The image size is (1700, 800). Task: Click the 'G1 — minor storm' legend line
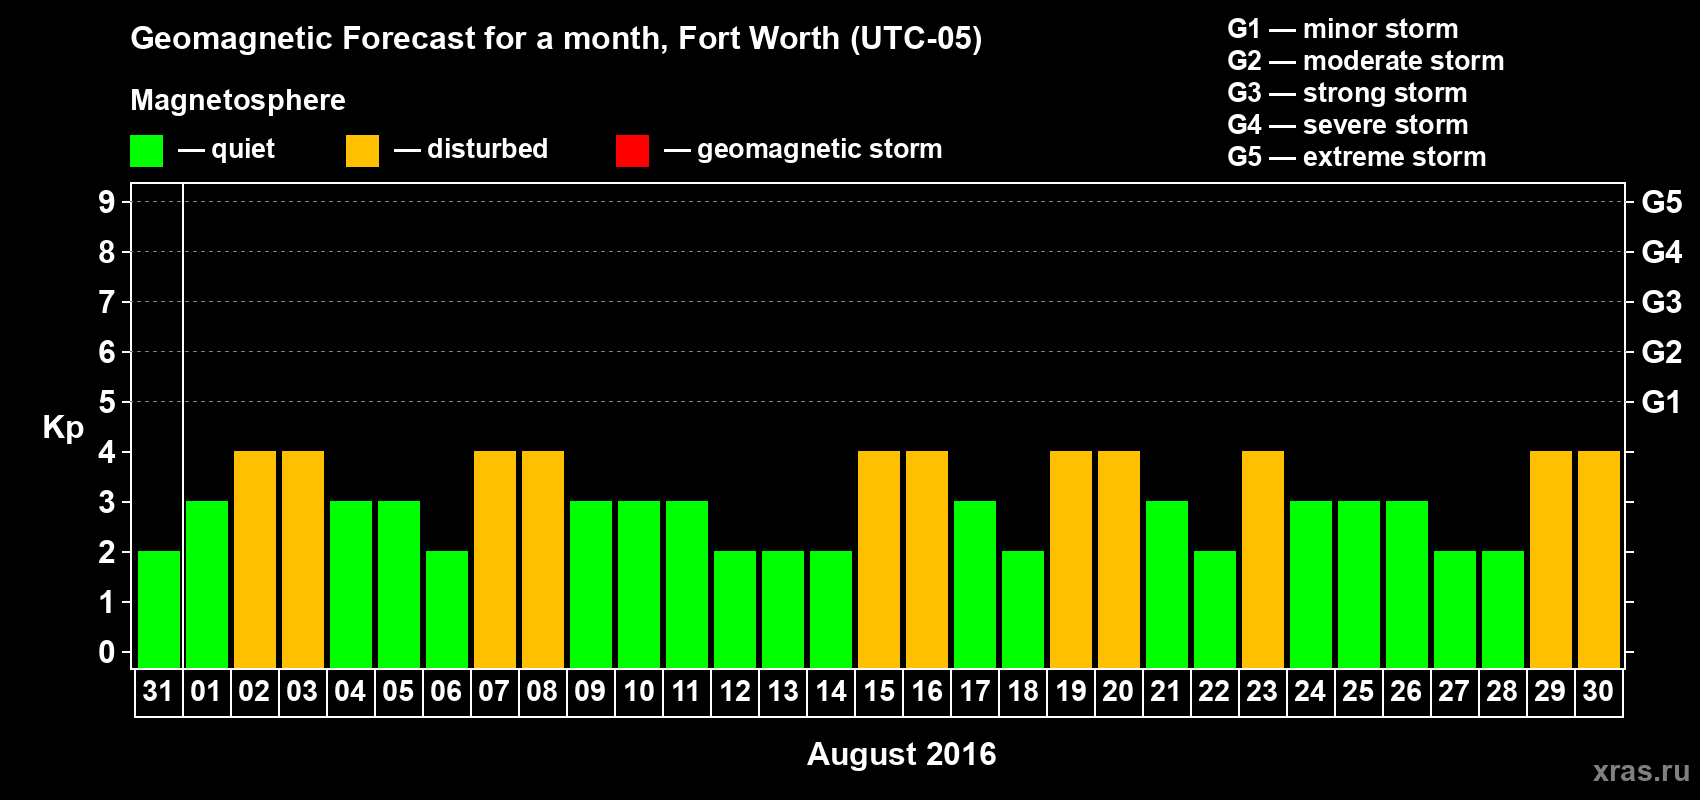tap(1342, 29)
